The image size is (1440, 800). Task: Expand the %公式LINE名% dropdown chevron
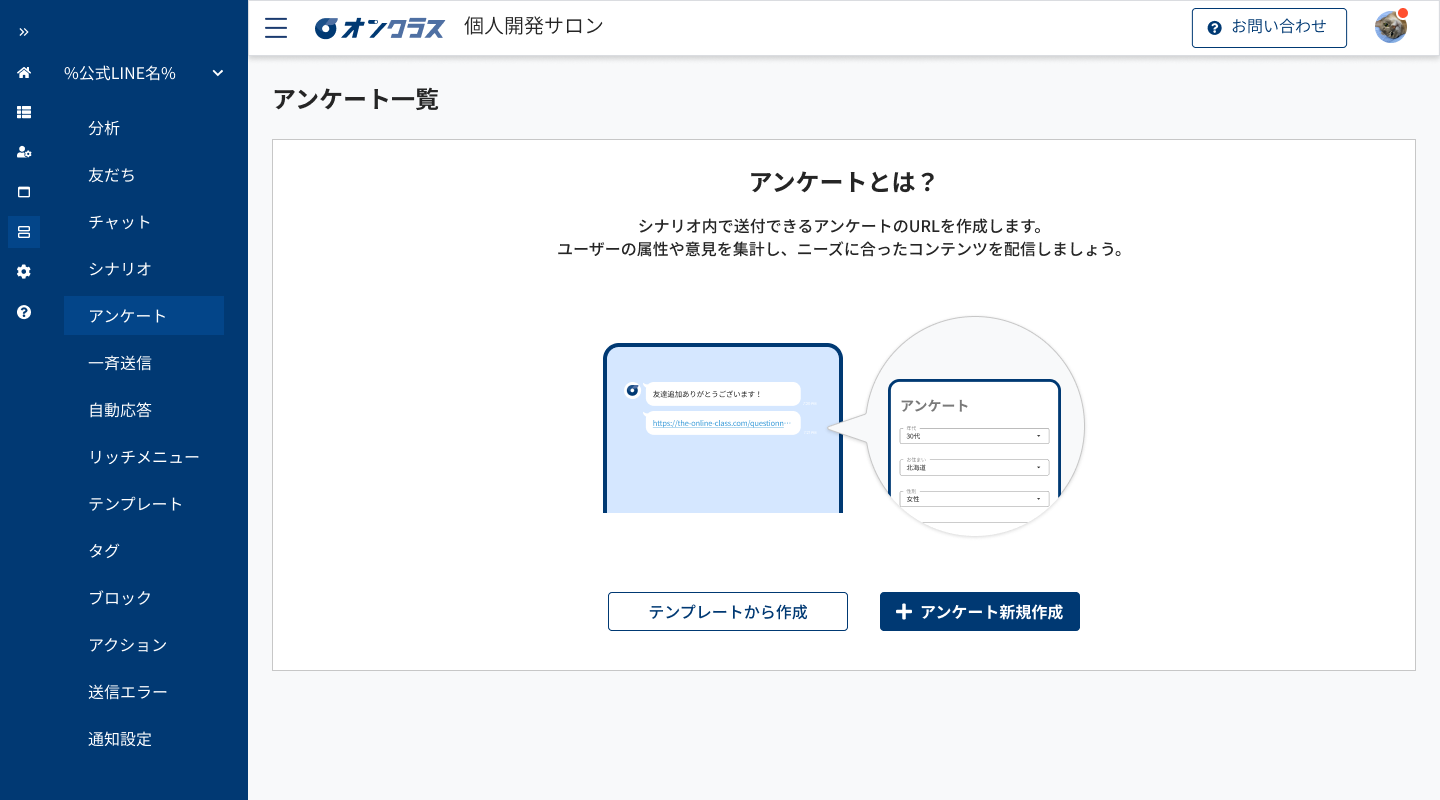pos(217,73)
